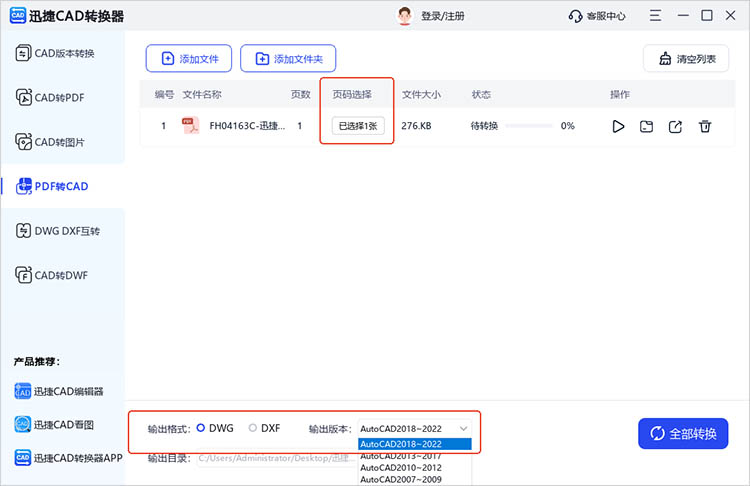The width and height of the screenshot is (750, 486).
Task: Click the 操作 column header
Action: coord(620,94)
